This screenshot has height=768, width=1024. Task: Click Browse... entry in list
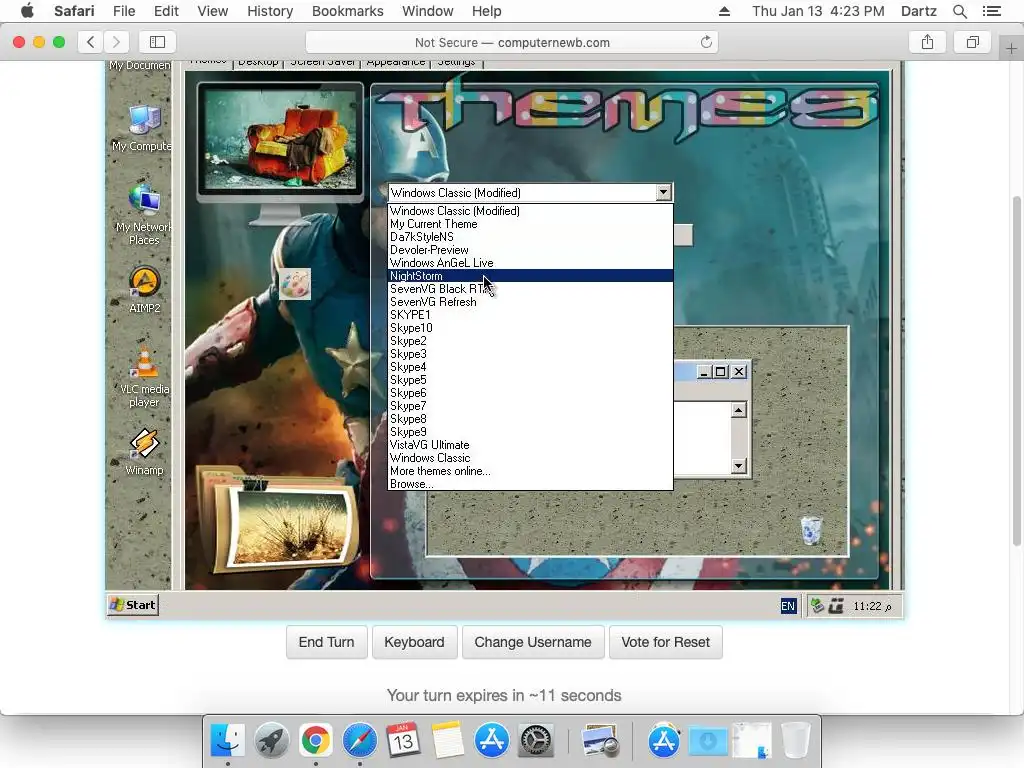[530, 484]
